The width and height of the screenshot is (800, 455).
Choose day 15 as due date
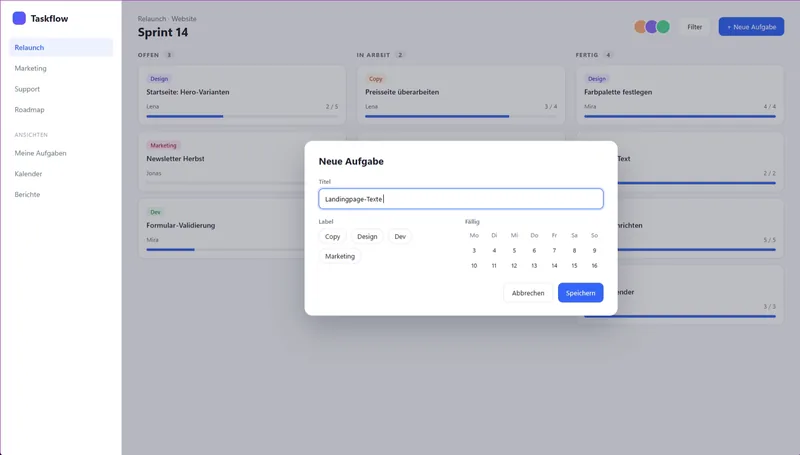click(574, 265)
